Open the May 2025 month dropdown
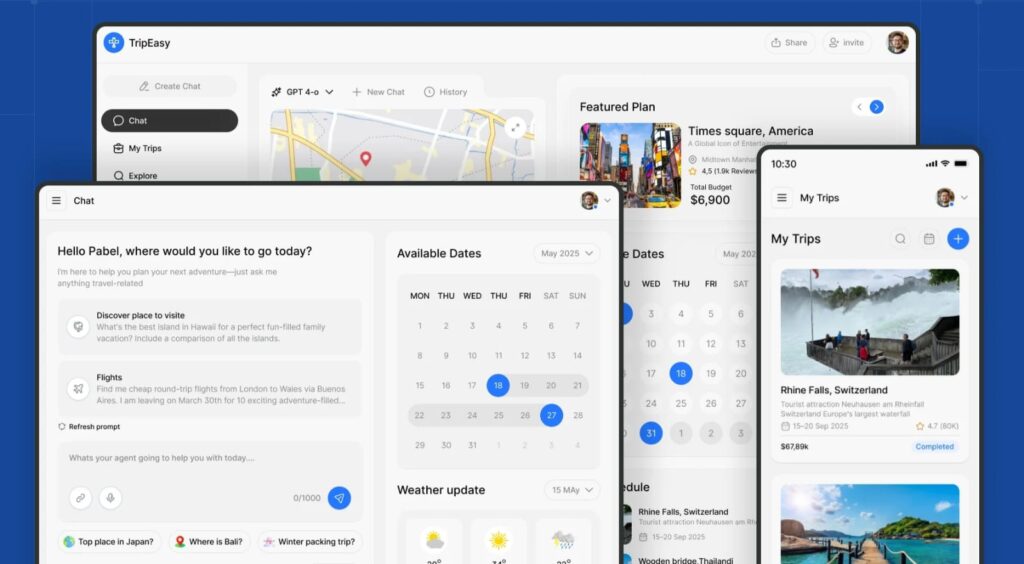Image resolution: width=1024 pixels, height=564 pixels. [566, 253]
